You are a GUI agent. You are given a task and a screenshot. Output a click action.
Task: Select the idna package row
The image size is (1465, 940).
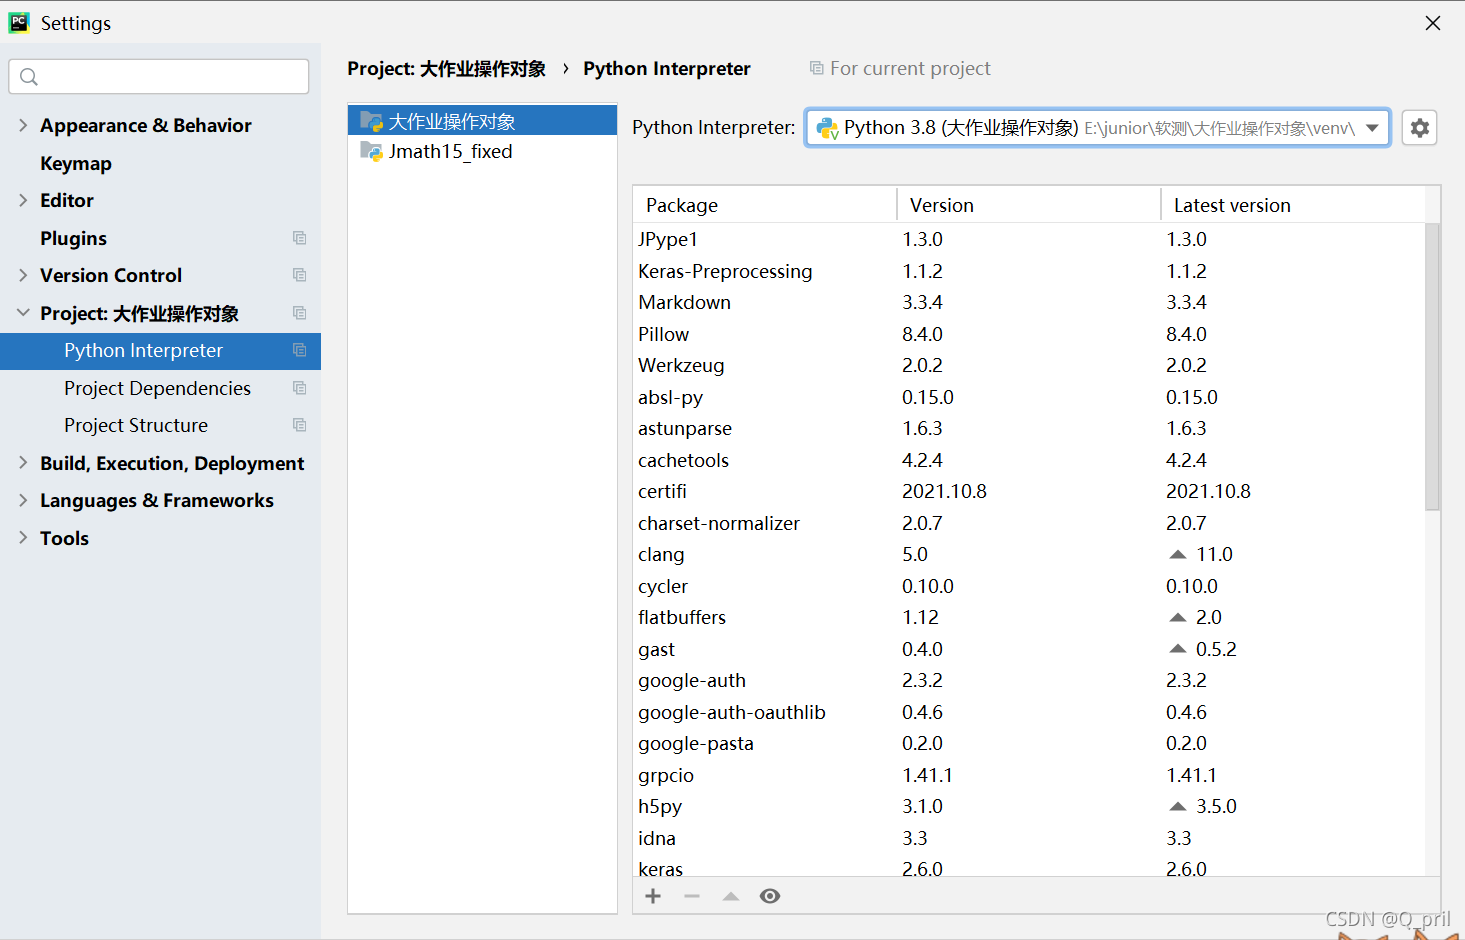tap(1029, 838)
